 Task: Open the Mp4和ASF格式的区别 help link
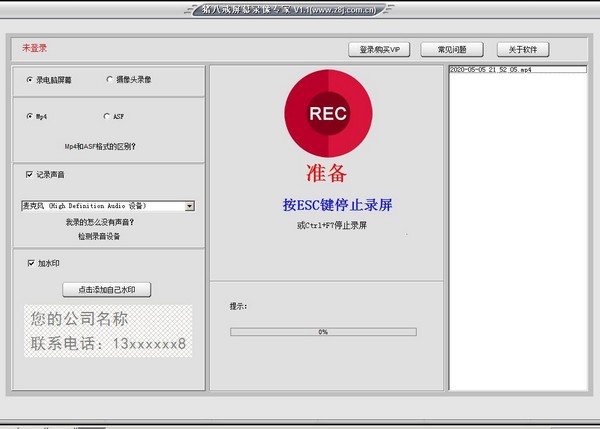[x=106, y=145]
